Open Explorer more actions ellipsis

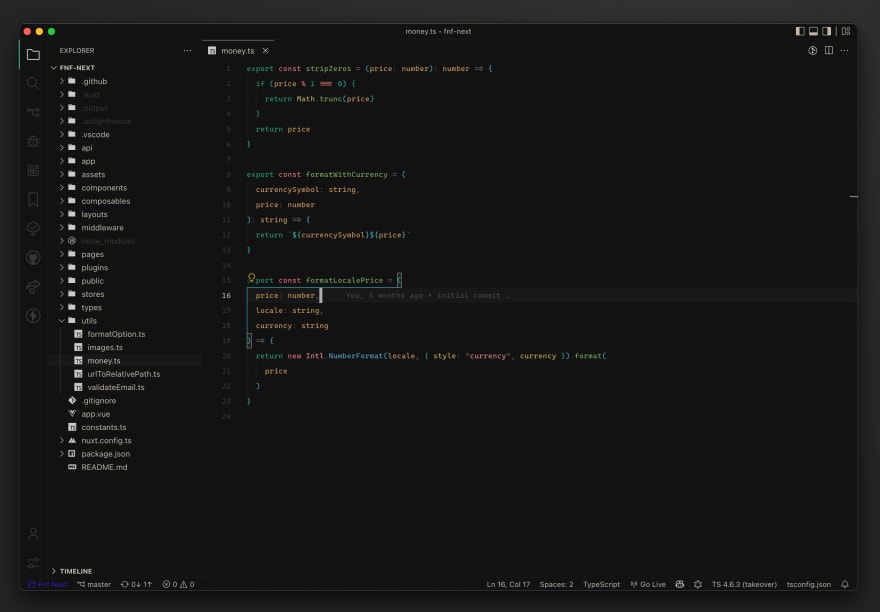point(187,51)
